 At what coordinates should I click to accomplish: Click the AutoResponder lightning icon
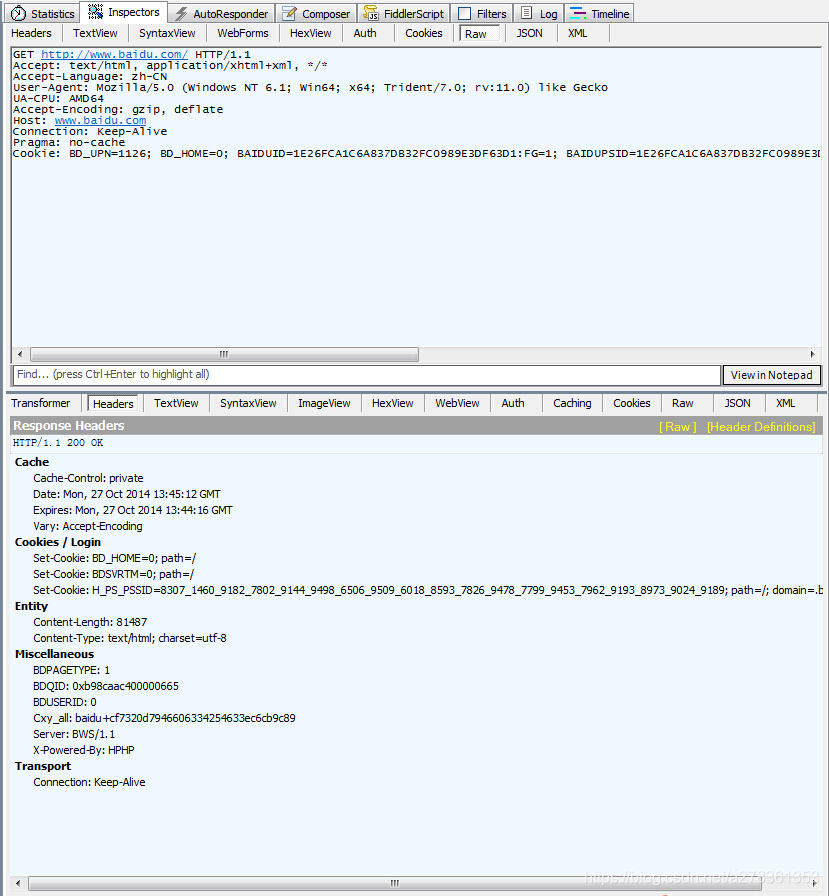(x=181, y=13)
